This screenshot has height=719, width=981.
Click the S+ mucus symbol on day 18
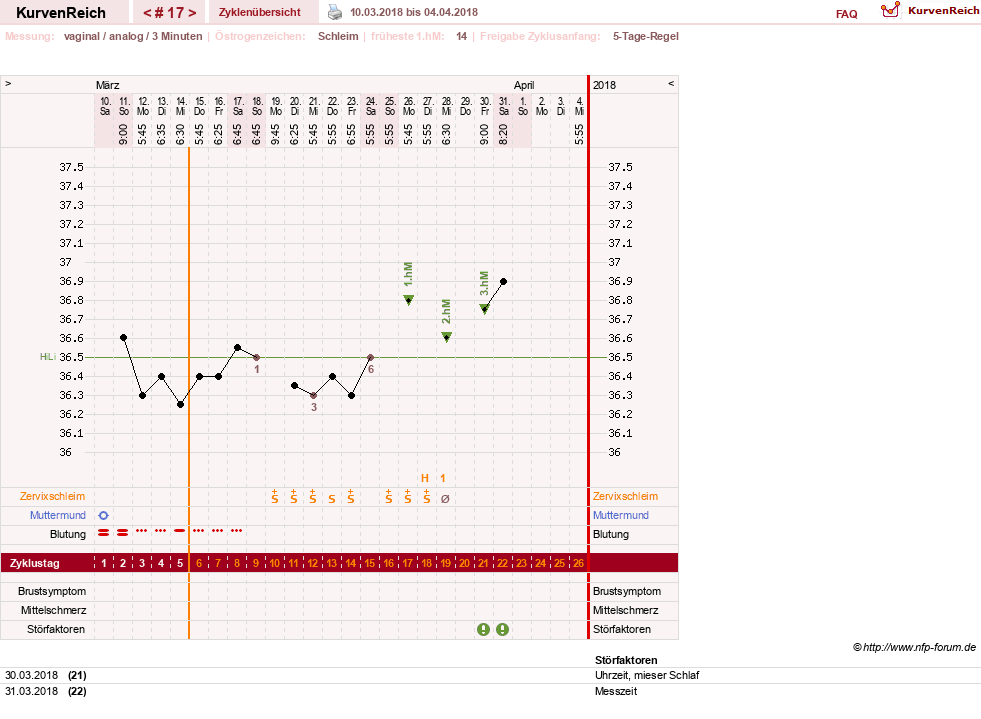[427, 497]
